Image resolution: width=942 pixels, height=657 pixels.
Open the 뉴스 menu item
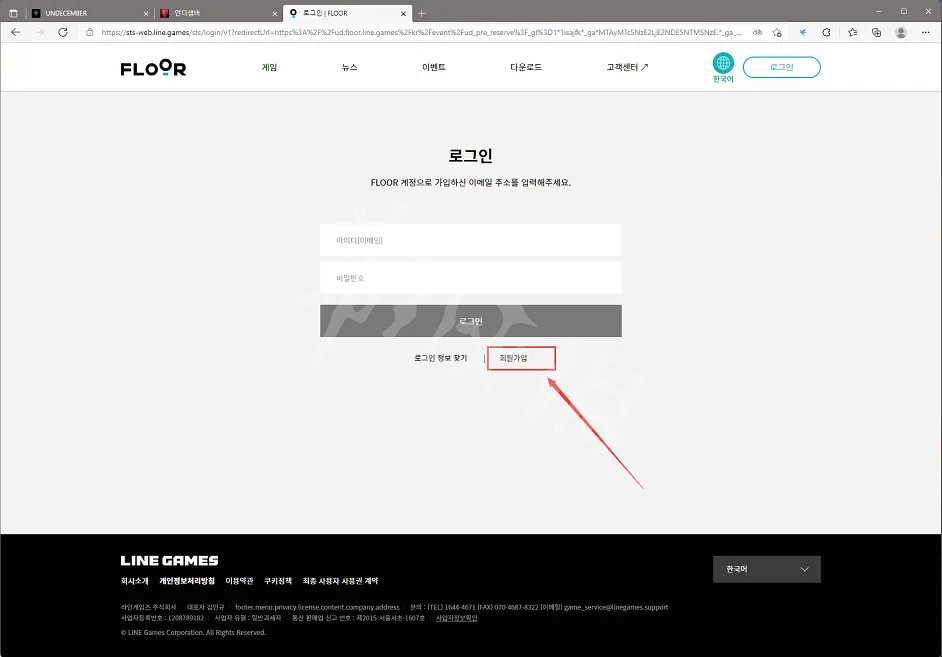point(349,68)
